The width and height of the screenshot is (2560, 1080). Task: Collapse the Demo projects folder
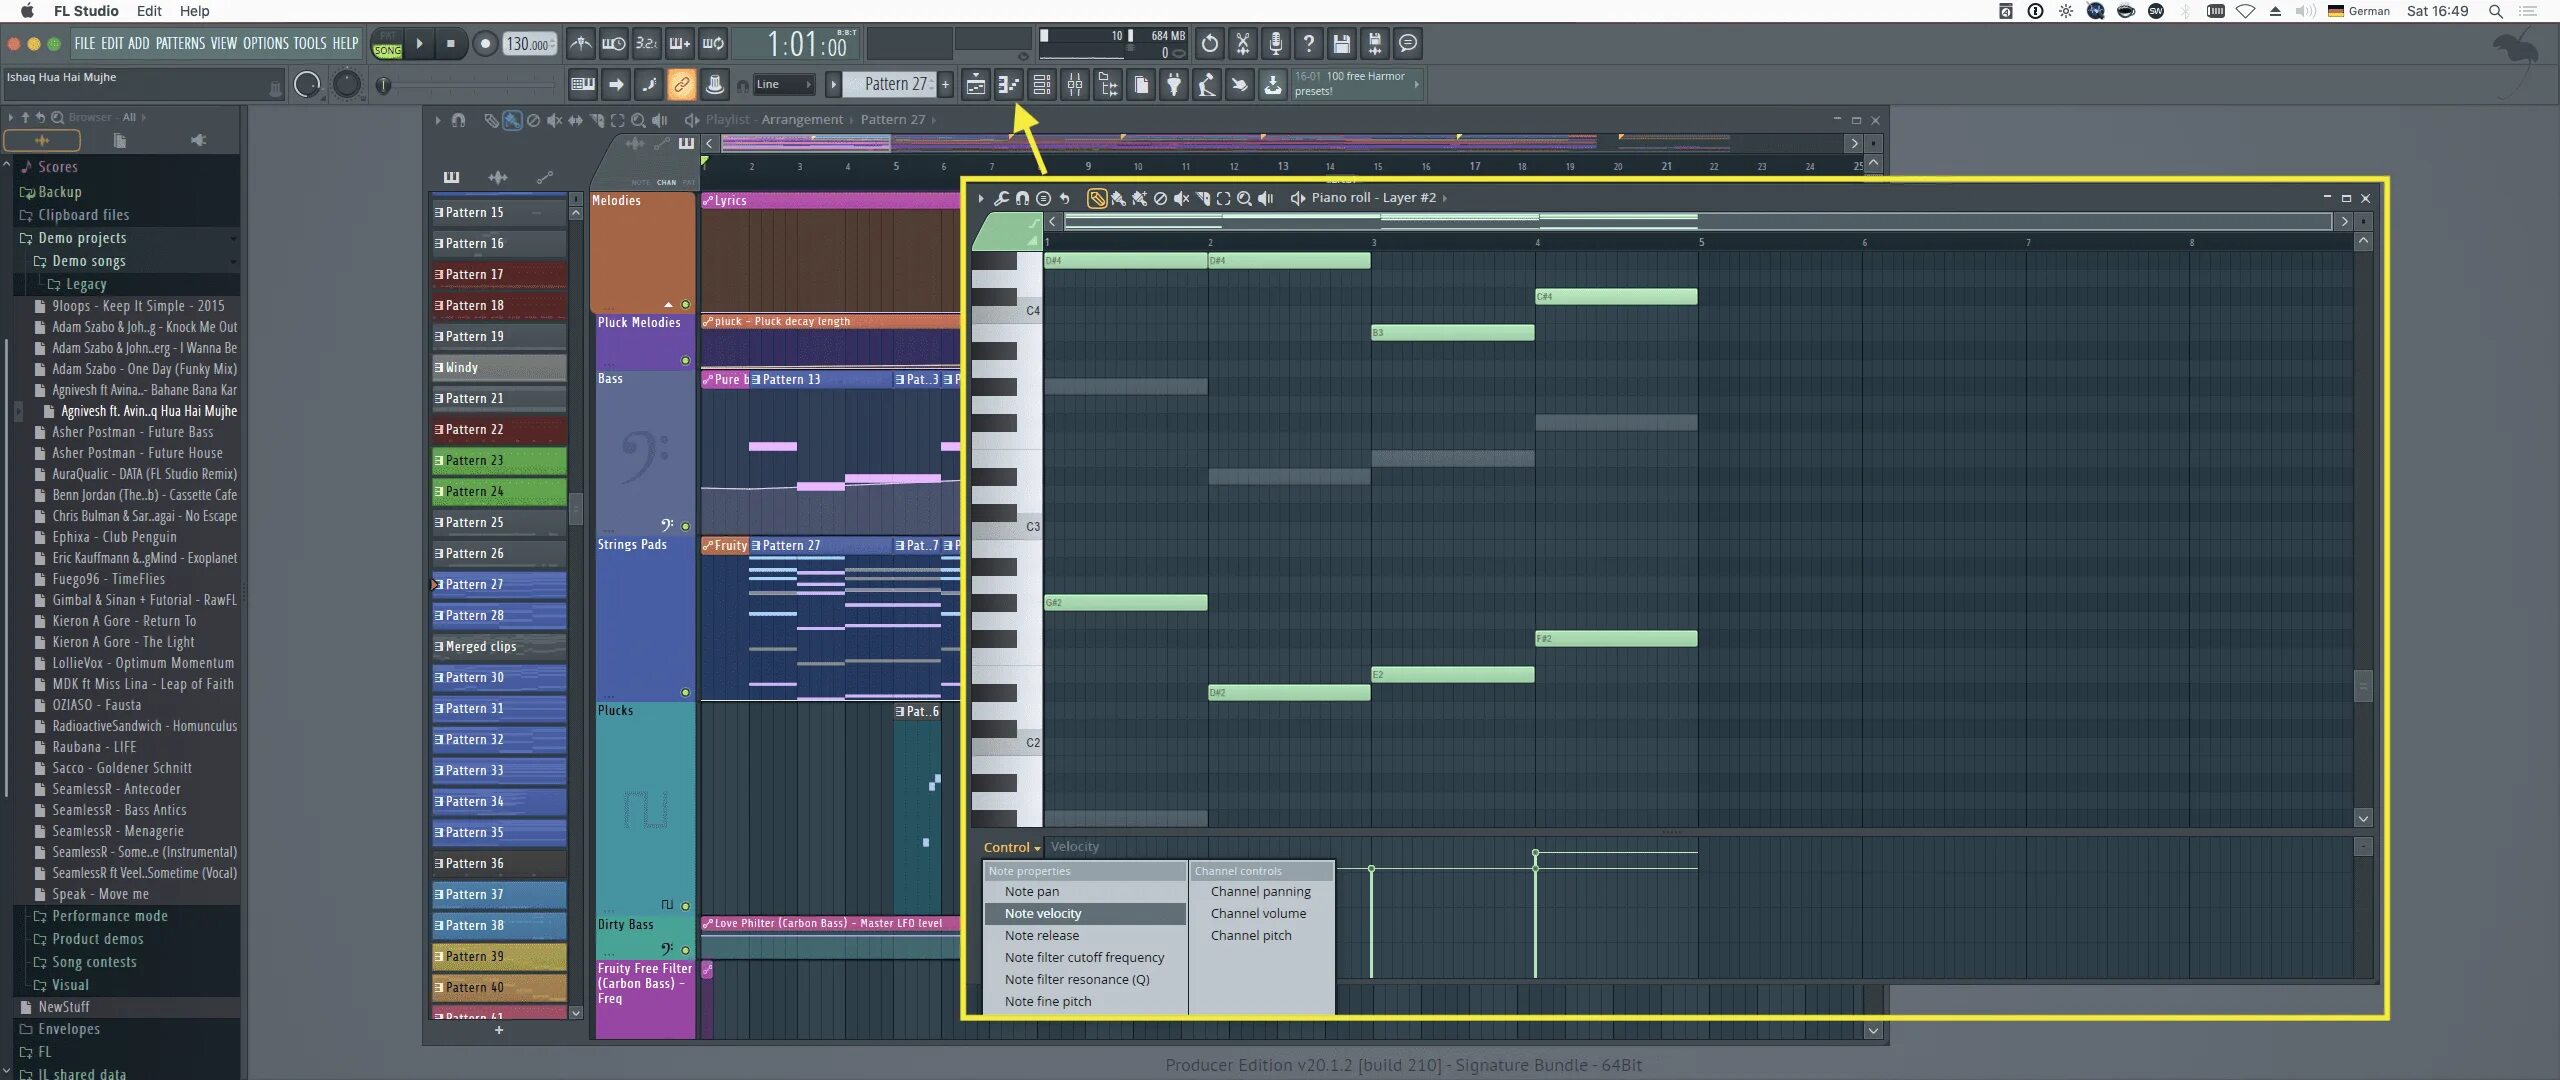point(82,238)
